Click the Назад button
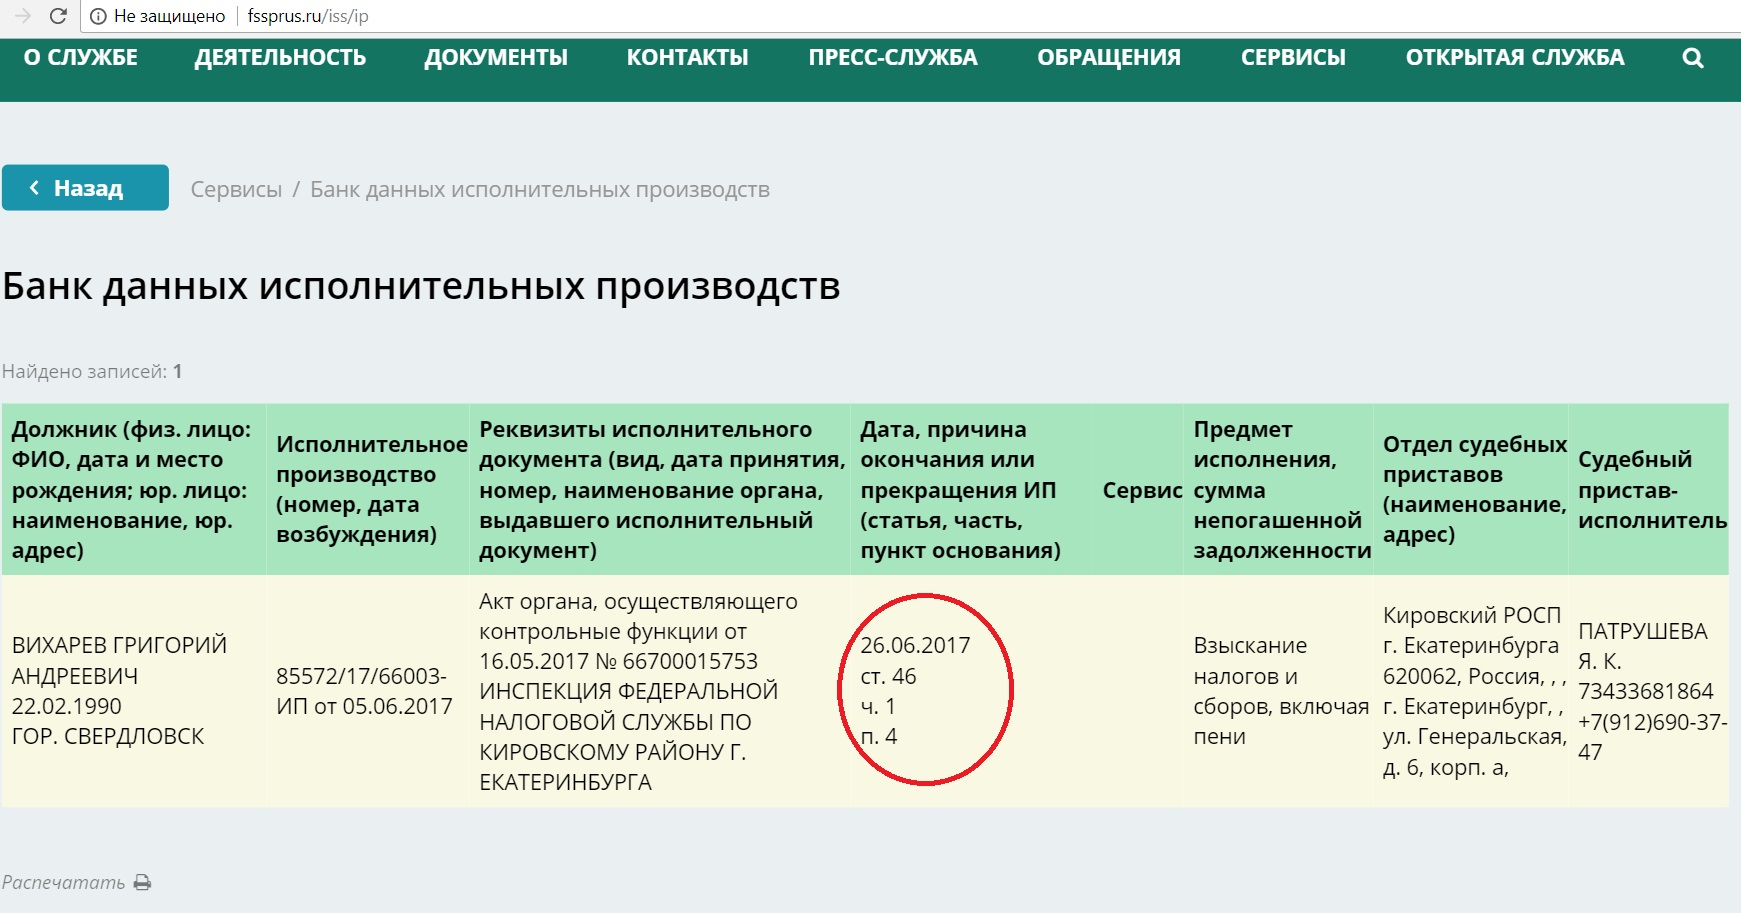Viewport: 1741px width, 913px height. click(x=85, y=186)
